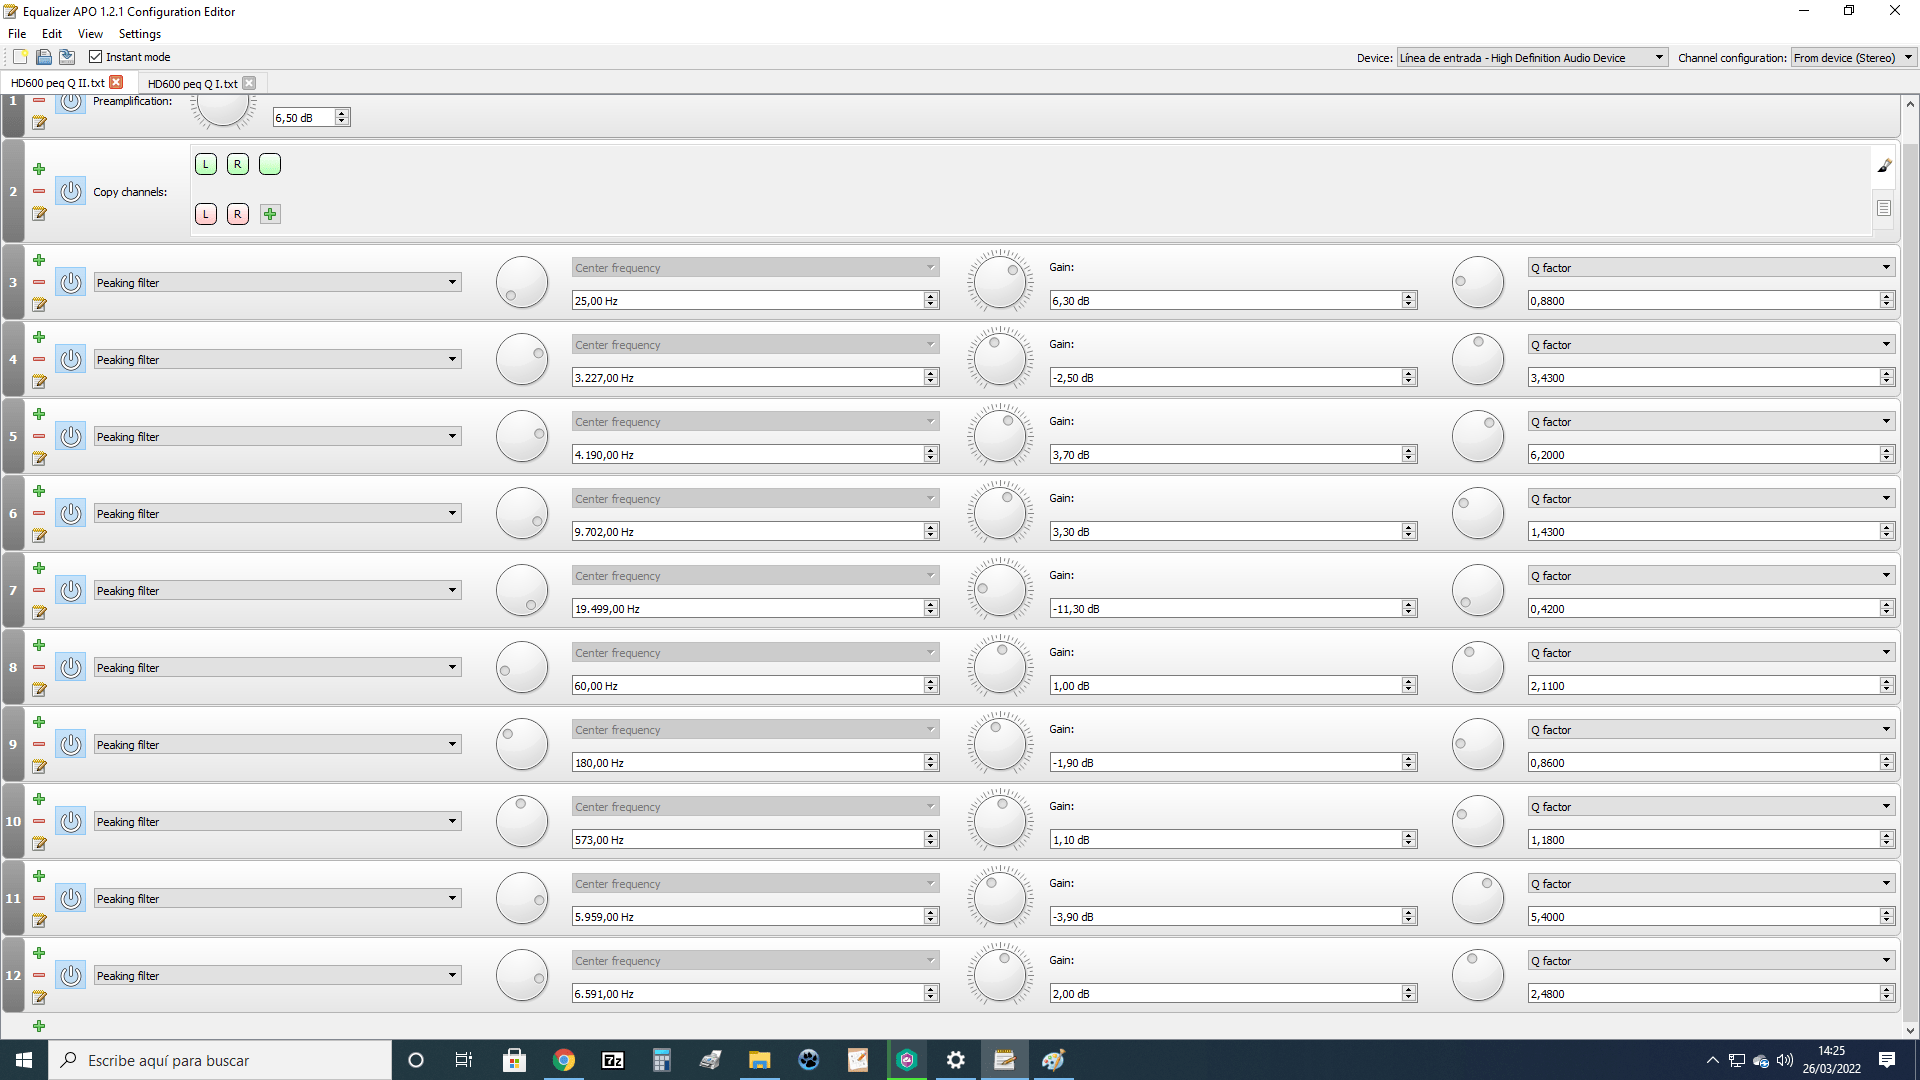Remove filter row 10 with the minus icon
This screenshot has height=1080, width=1920.
[39, 821]
